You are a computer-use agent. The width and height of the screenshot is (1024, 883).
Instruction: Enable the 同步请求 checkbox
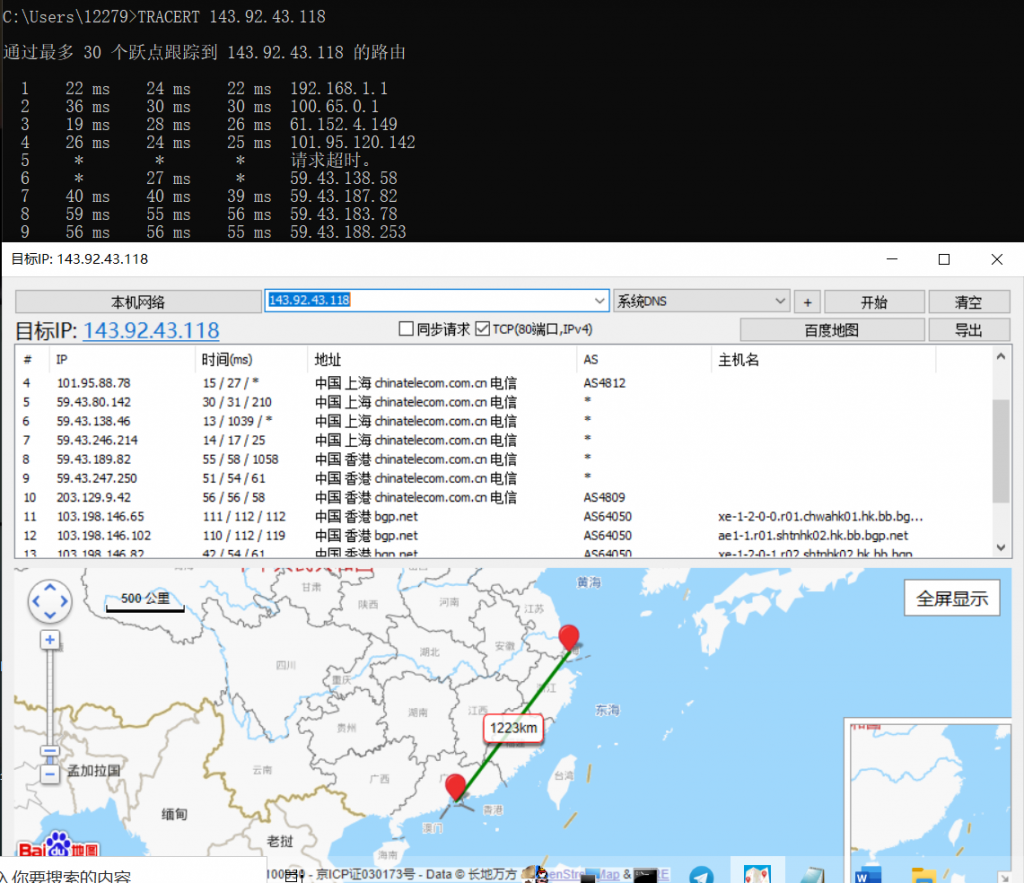point(406,329)
